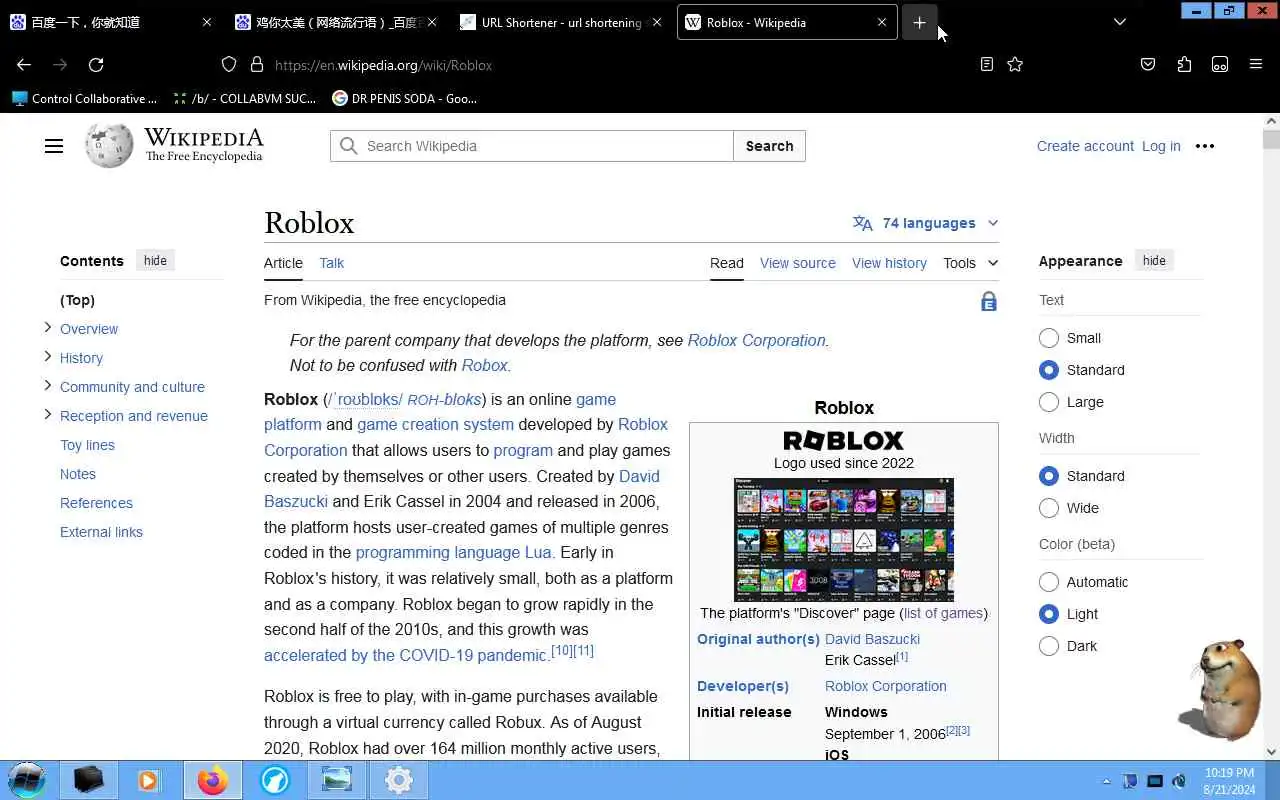Switch to the 鸡你太美 browser tab

(x=338, y=22)
